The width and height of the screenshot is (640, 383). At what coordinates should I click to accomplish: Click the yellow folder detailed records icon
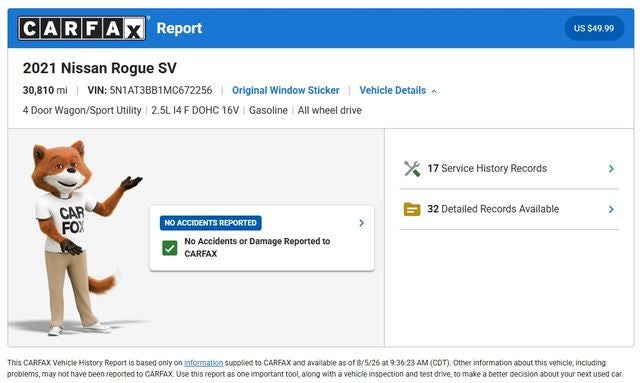[412, 209]
